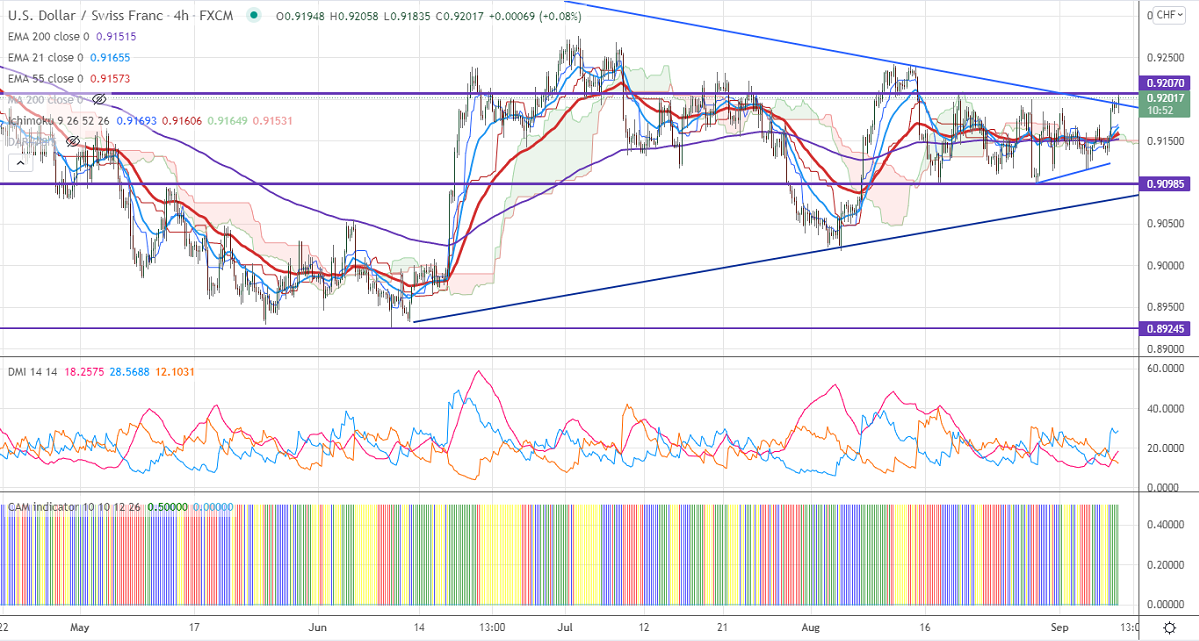Click the open price O0.91948
The width and height of the screenshot is (1199, 641).
(301, 15)
